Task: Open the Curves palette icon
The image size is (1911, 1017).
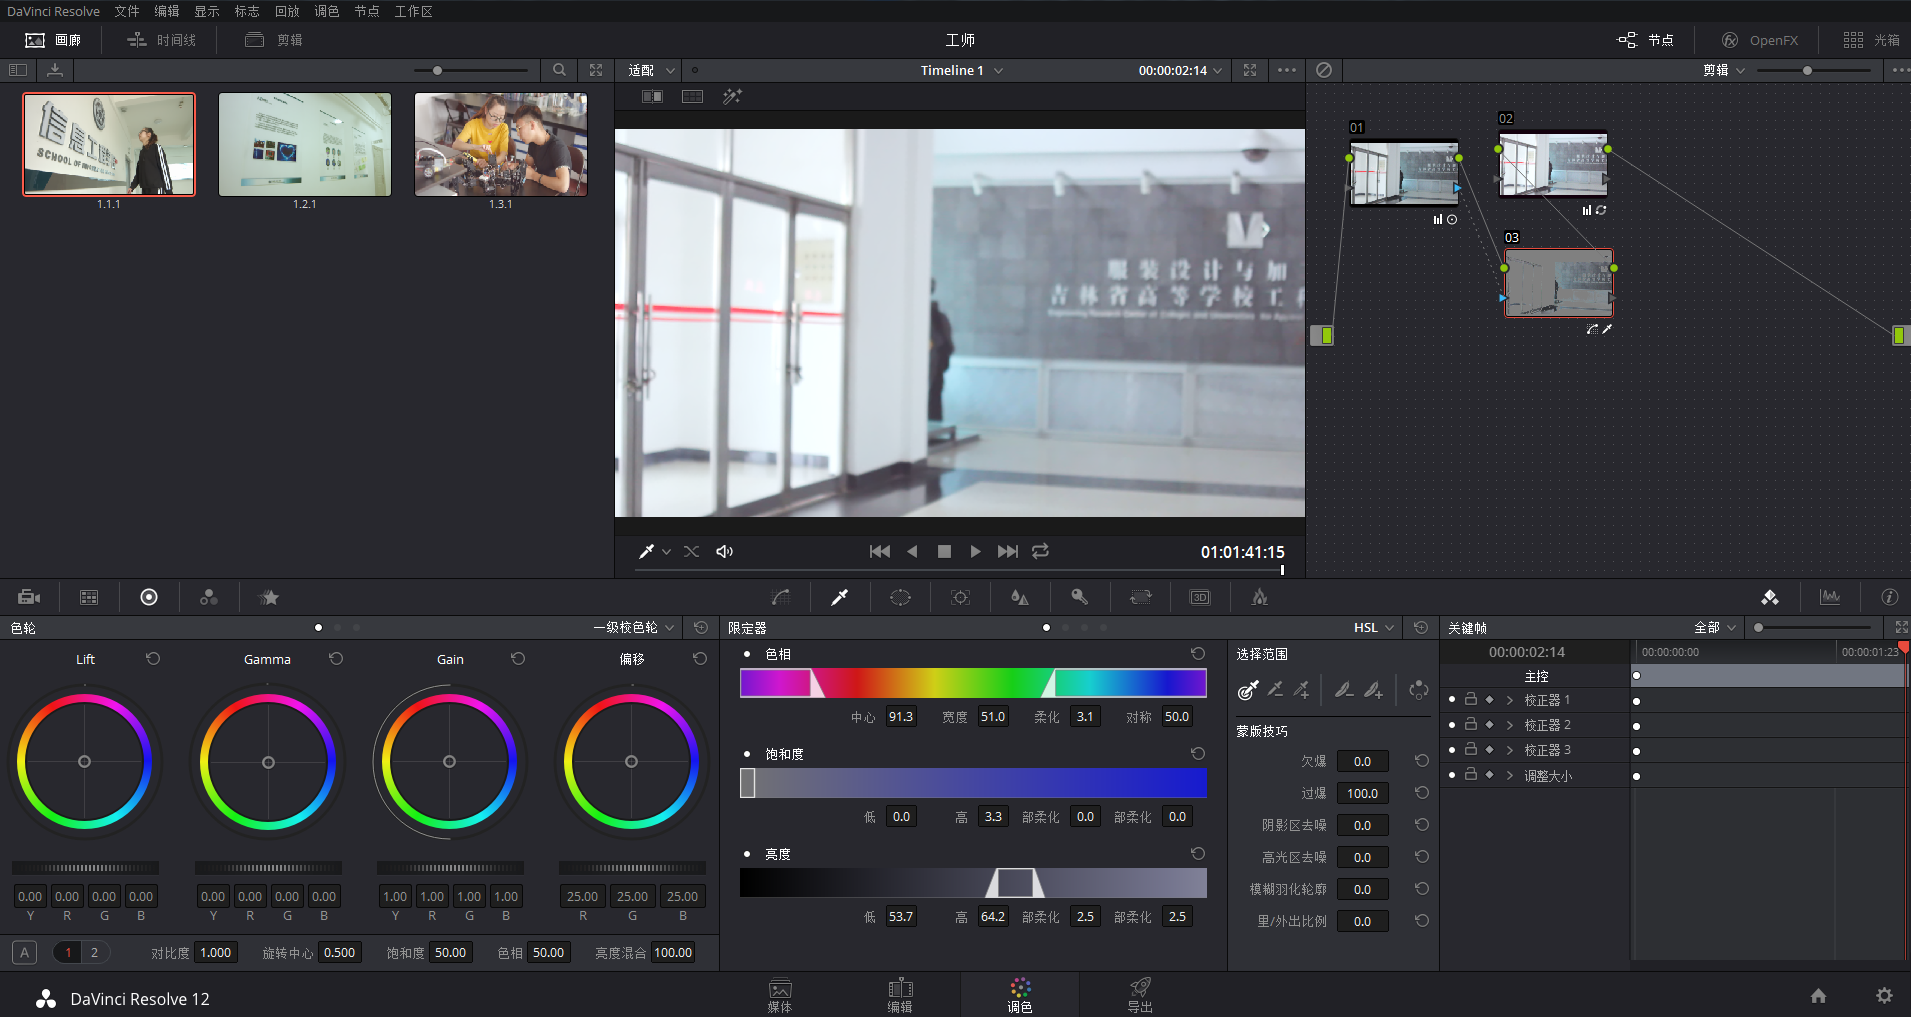Action: click(x=781, y=597)
